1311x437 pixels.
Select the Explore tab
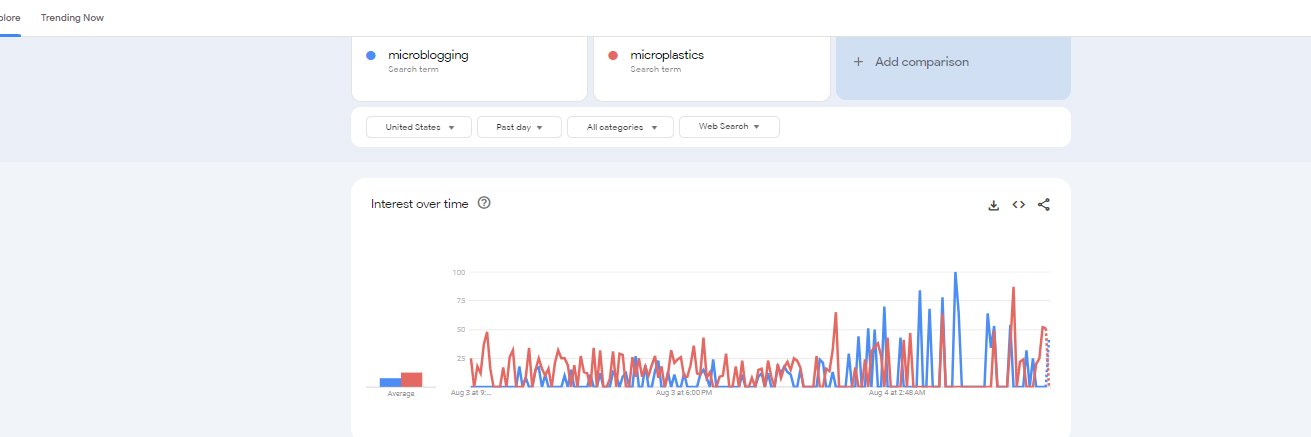pyautogui.click(x=10, y=18)
